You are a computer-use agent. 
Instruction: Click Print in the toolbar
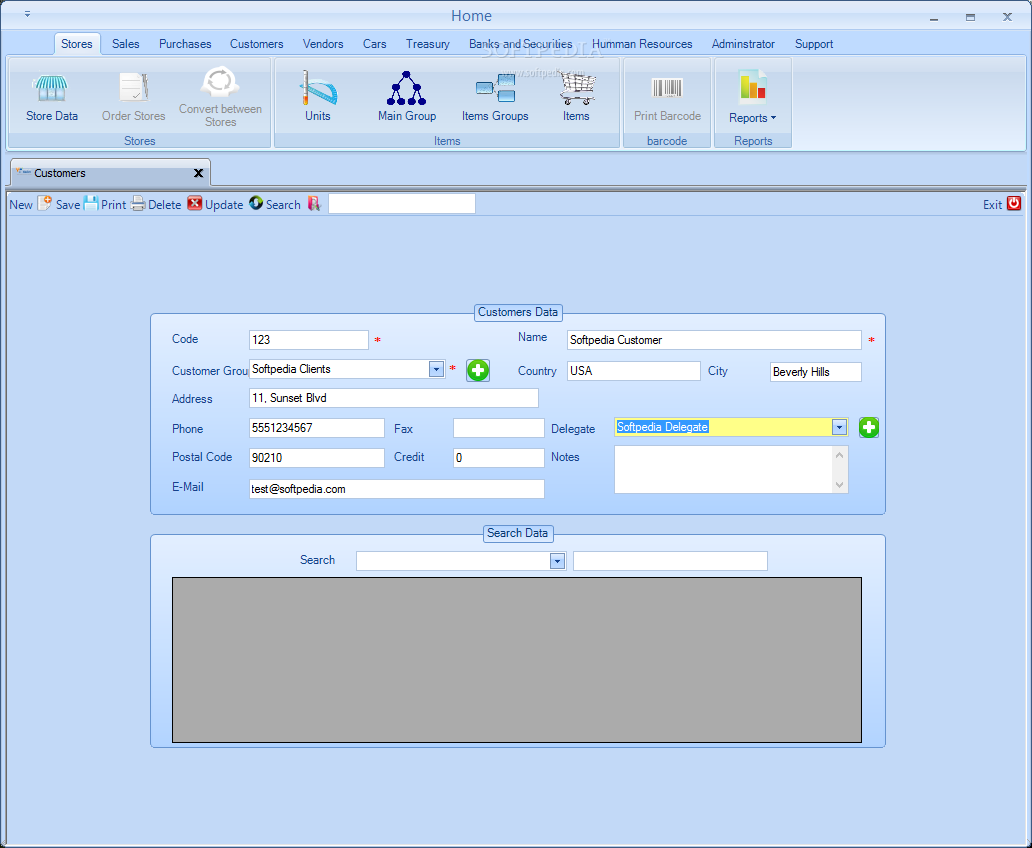click(122, 204)
